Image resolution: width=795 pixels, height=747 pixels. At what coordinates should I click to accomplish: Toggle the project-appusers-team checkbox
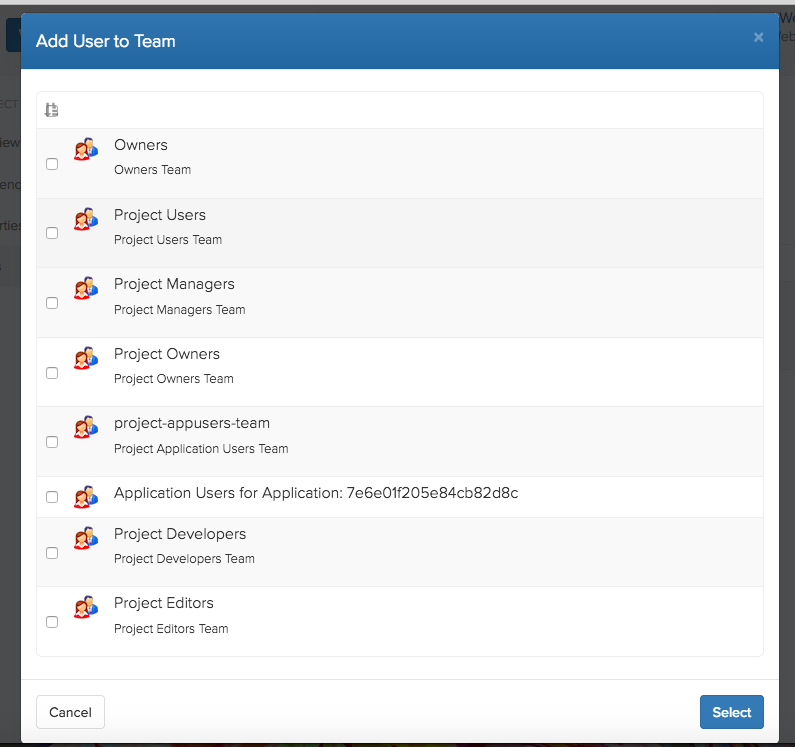[52, 442]
